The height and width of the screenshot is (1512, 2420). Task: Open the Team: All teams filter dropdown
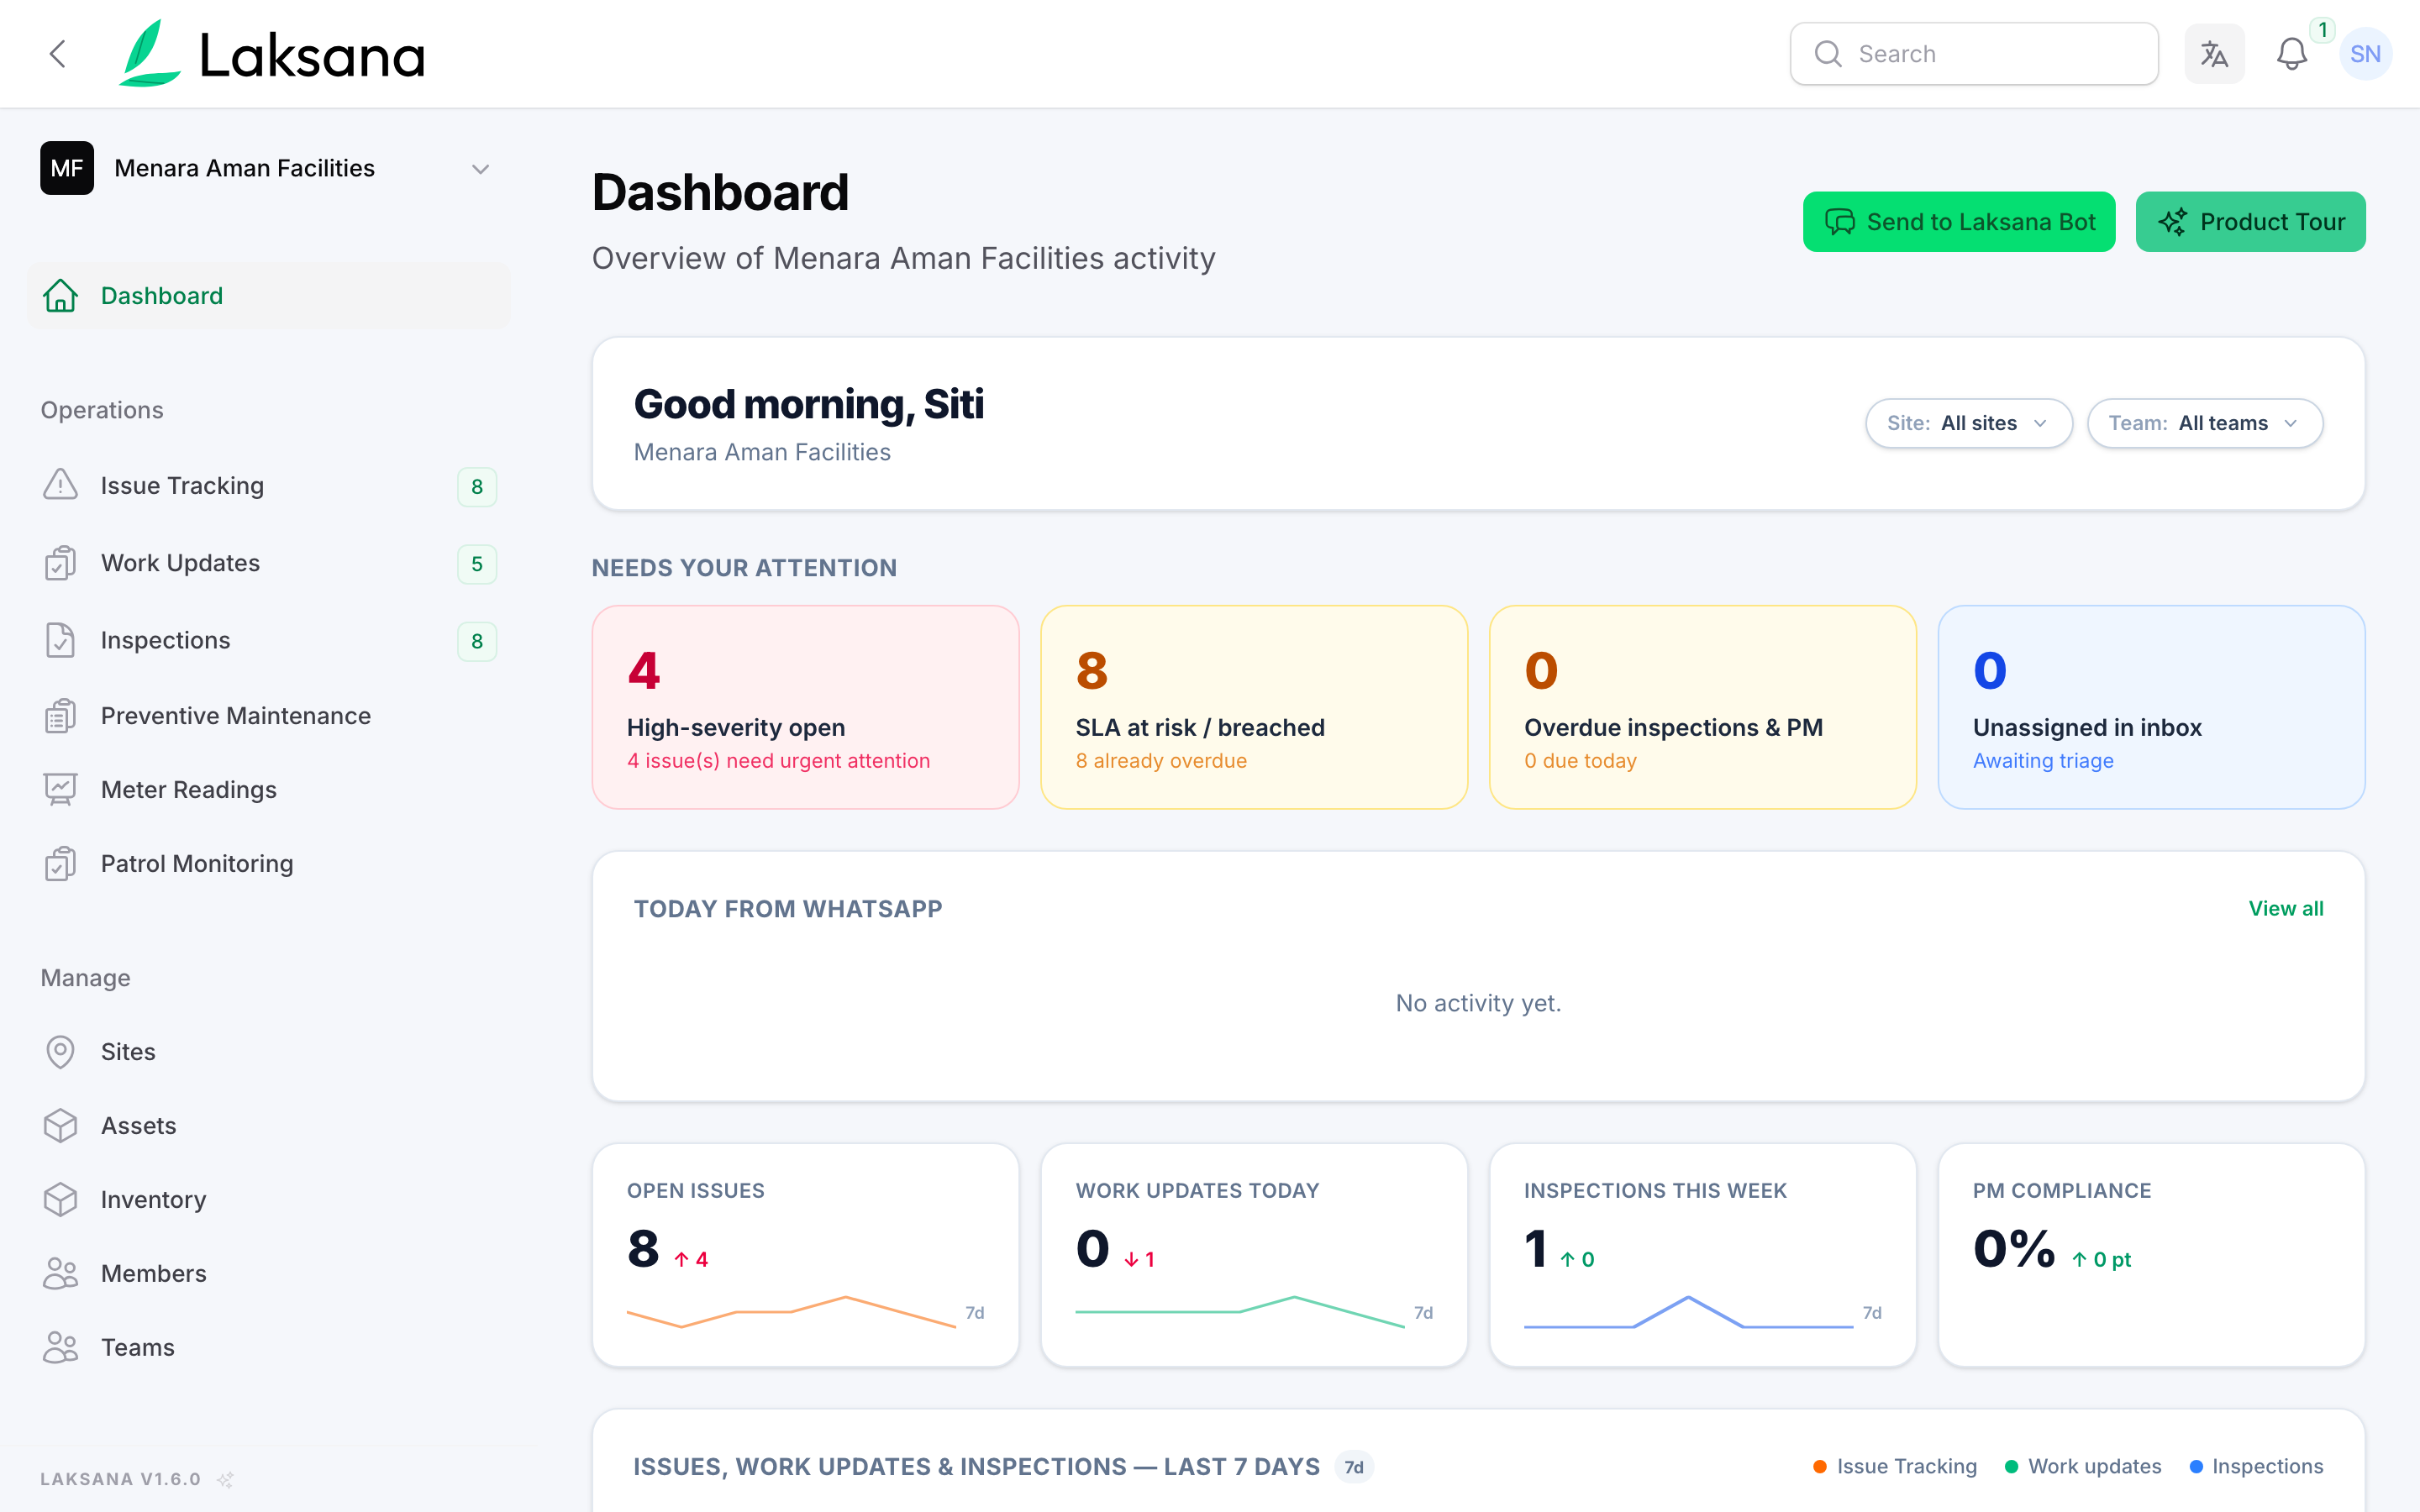click(2204, 423)
